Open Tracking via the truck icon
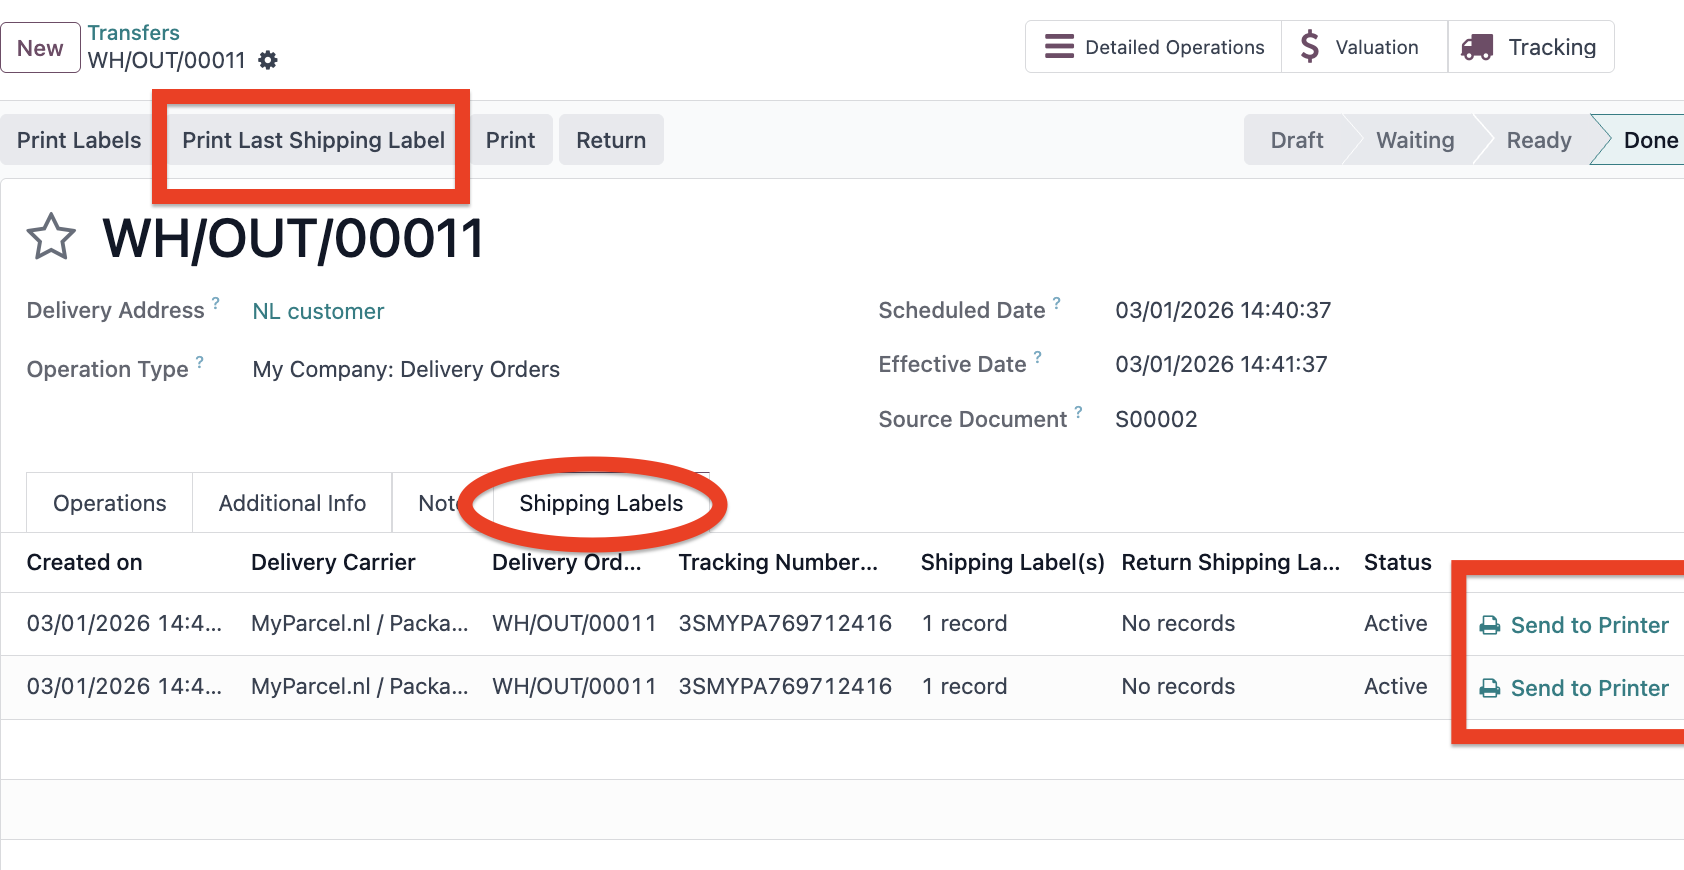The height and width of the screenshot is (870, 1684). (x=1477, y=47)
